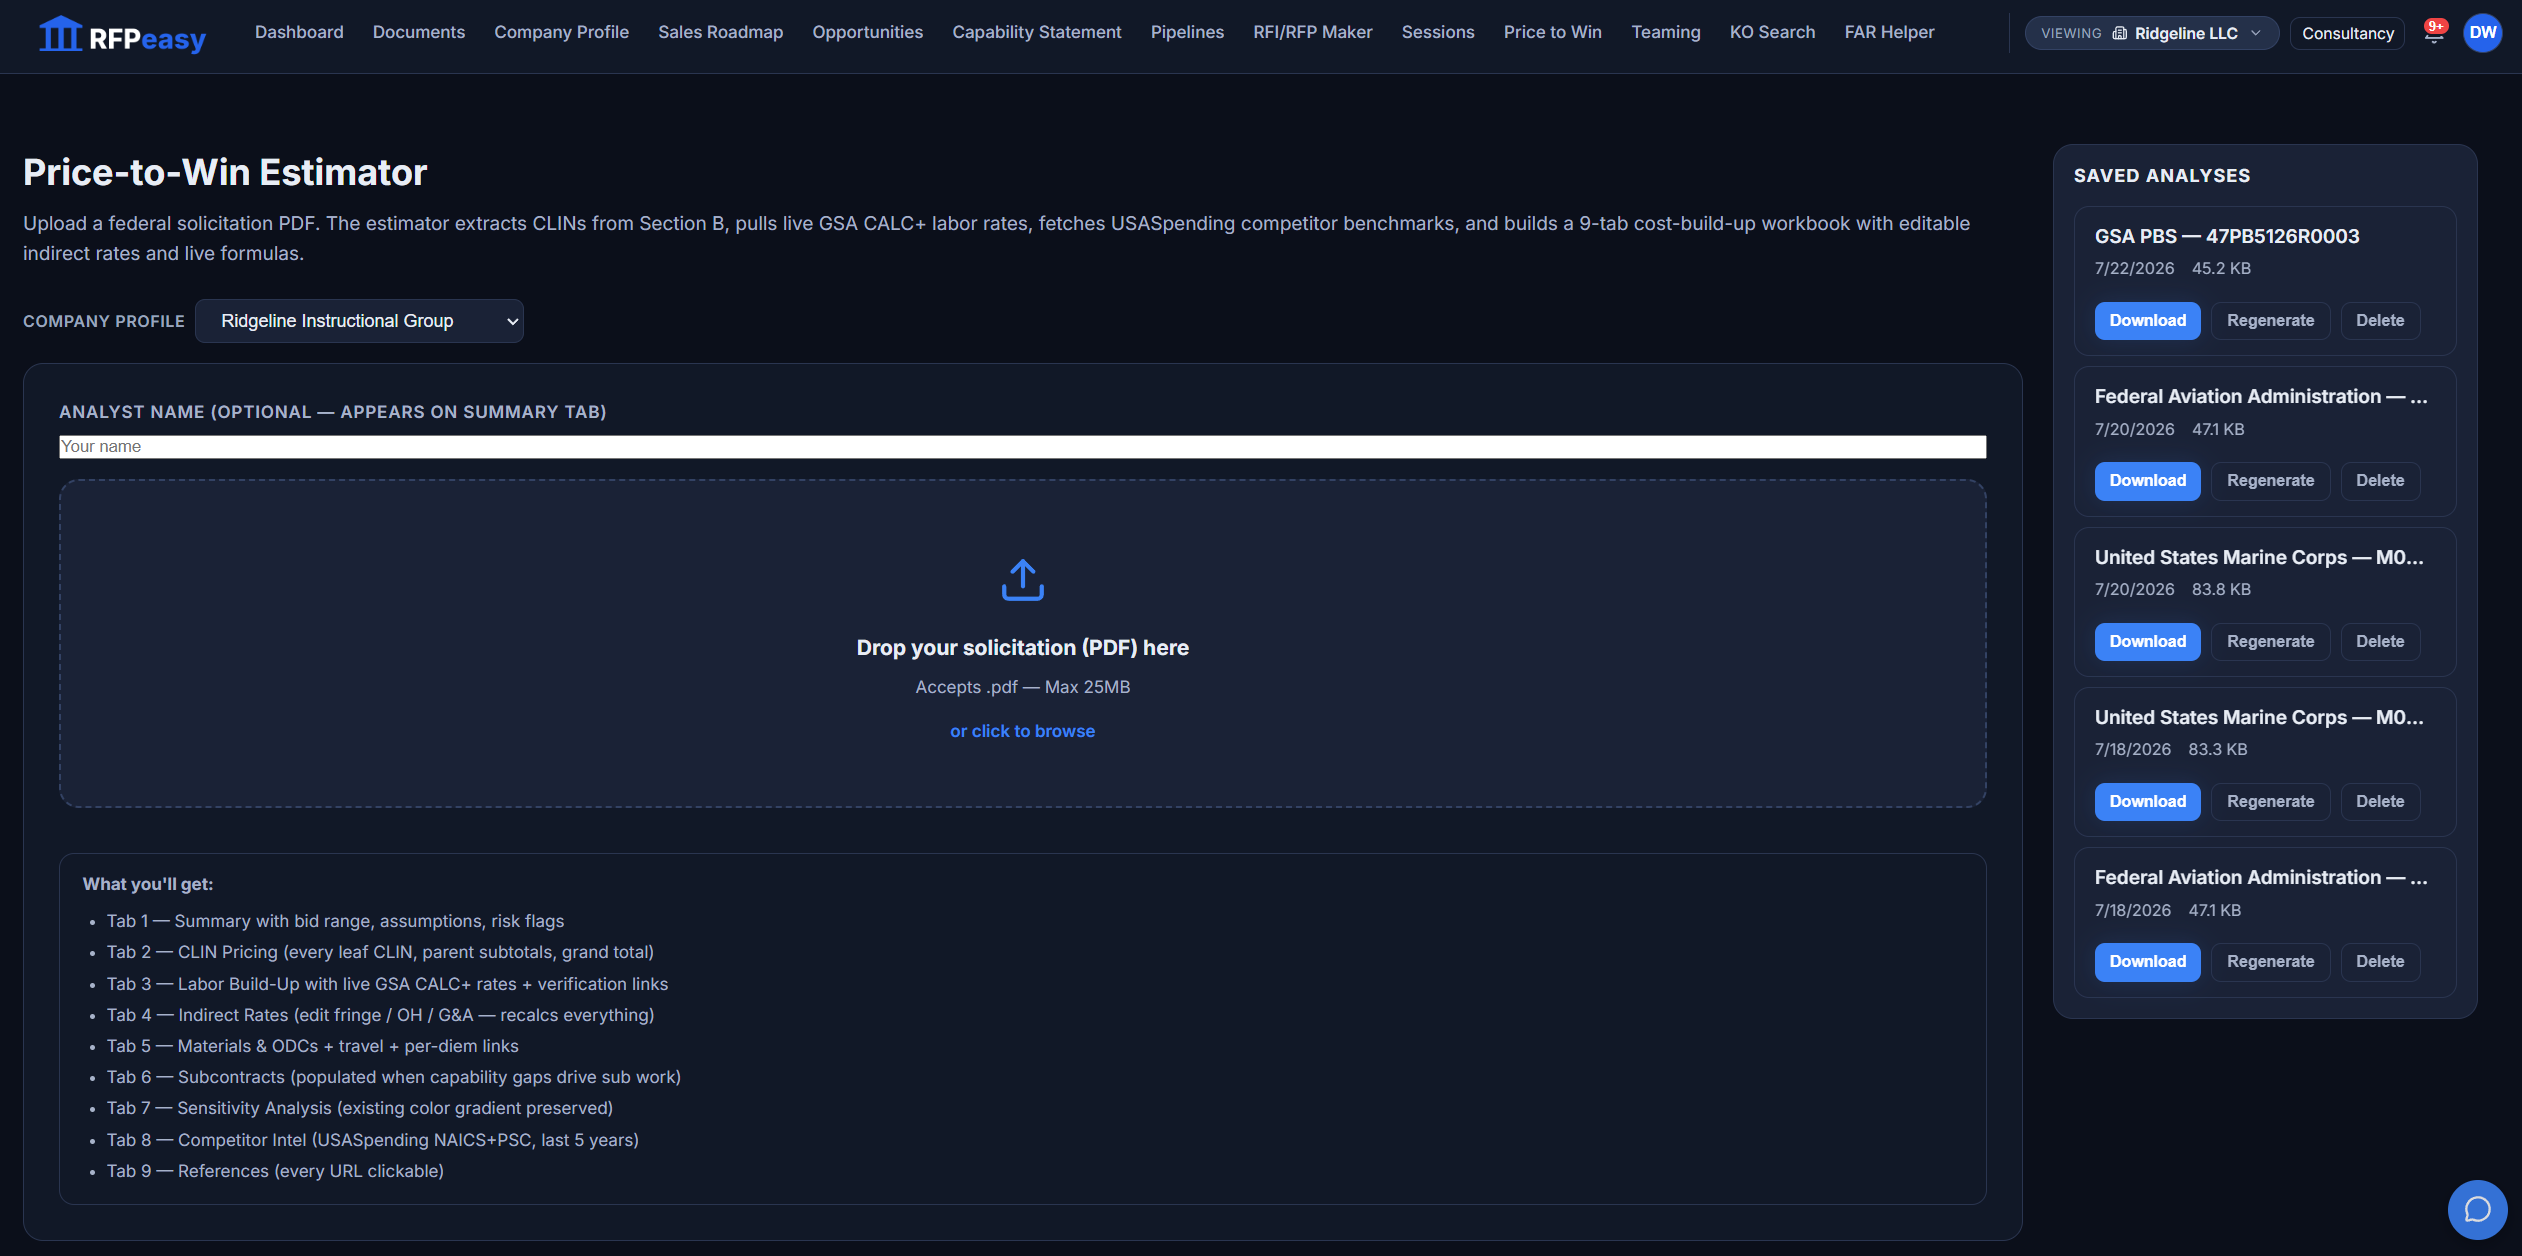2522x1256 pixels.
Task: Click 'or click to browse' link
Action: click(1022, 731)
